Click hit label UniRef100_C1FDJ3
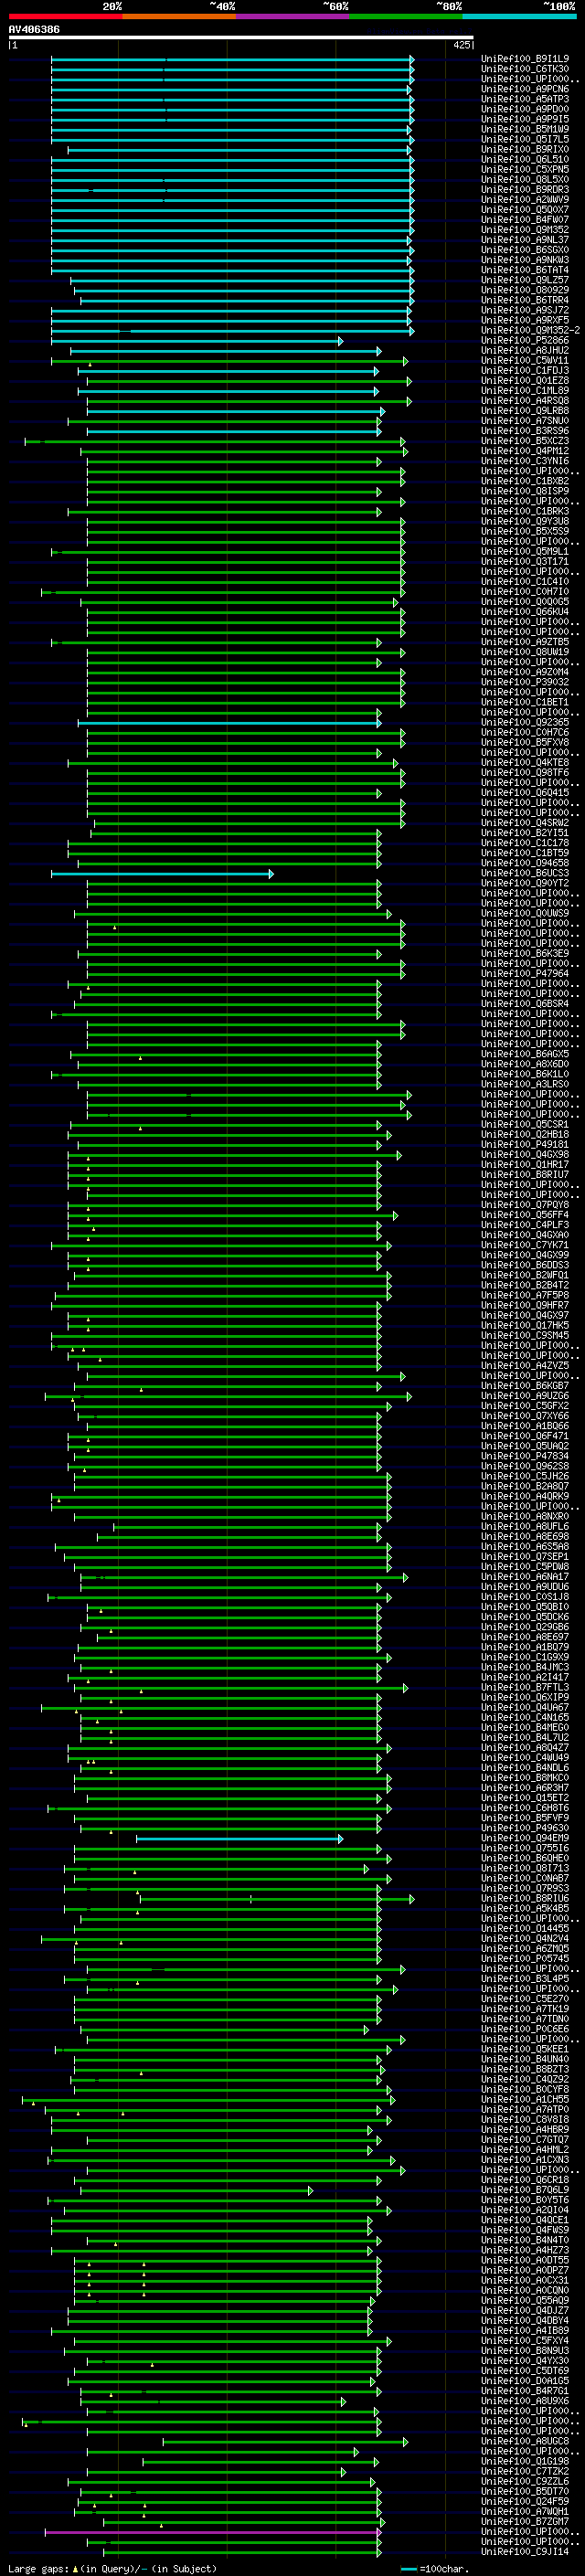Image resolution: width=585 pixels, height=2576 pixels. point(525,370)
